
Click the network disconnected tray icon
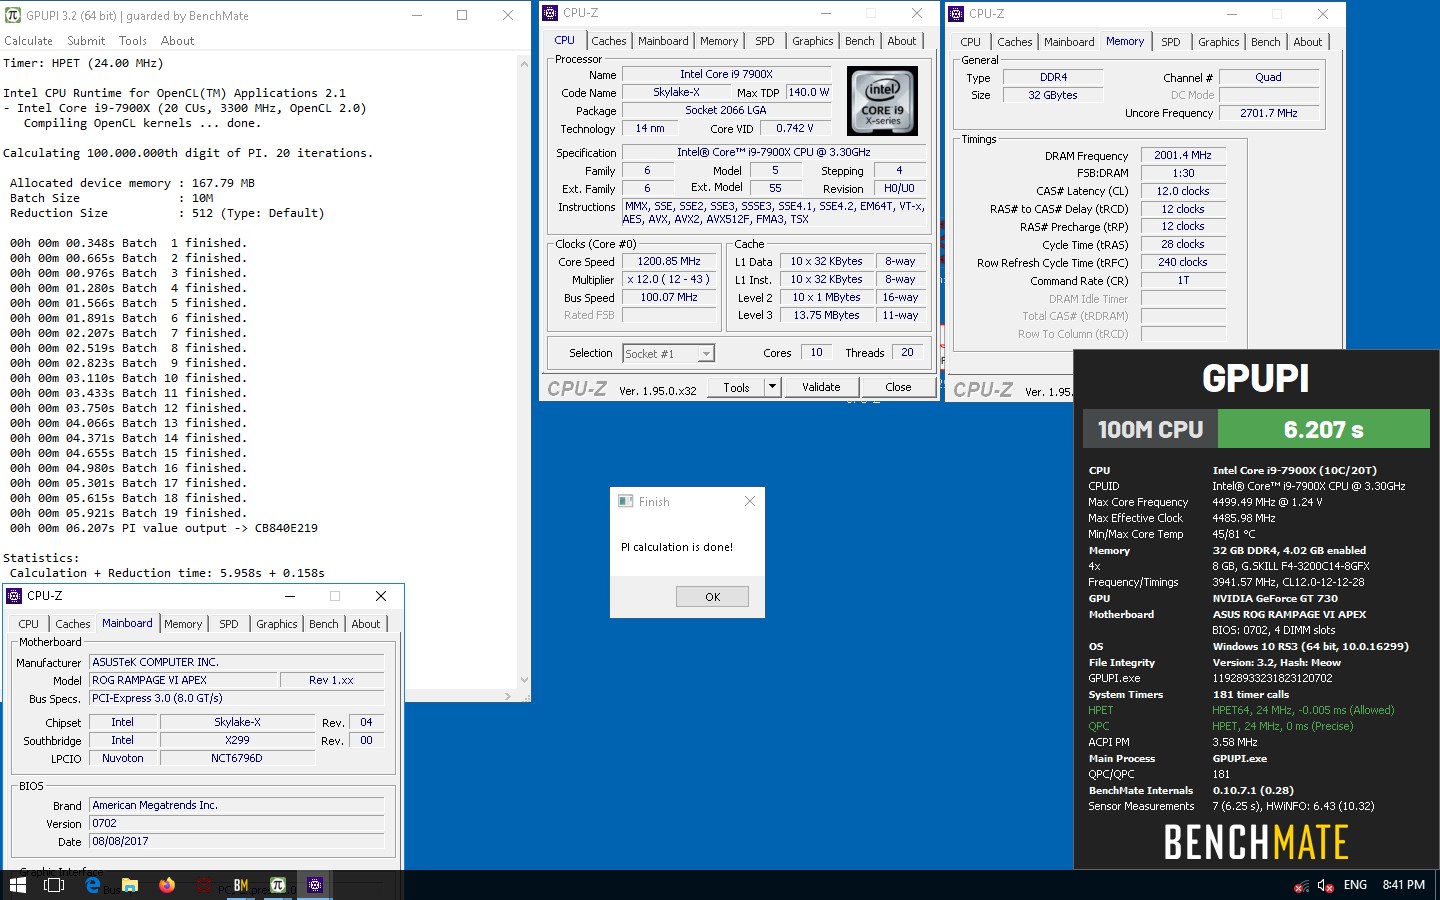click(x=1301, y=886)
